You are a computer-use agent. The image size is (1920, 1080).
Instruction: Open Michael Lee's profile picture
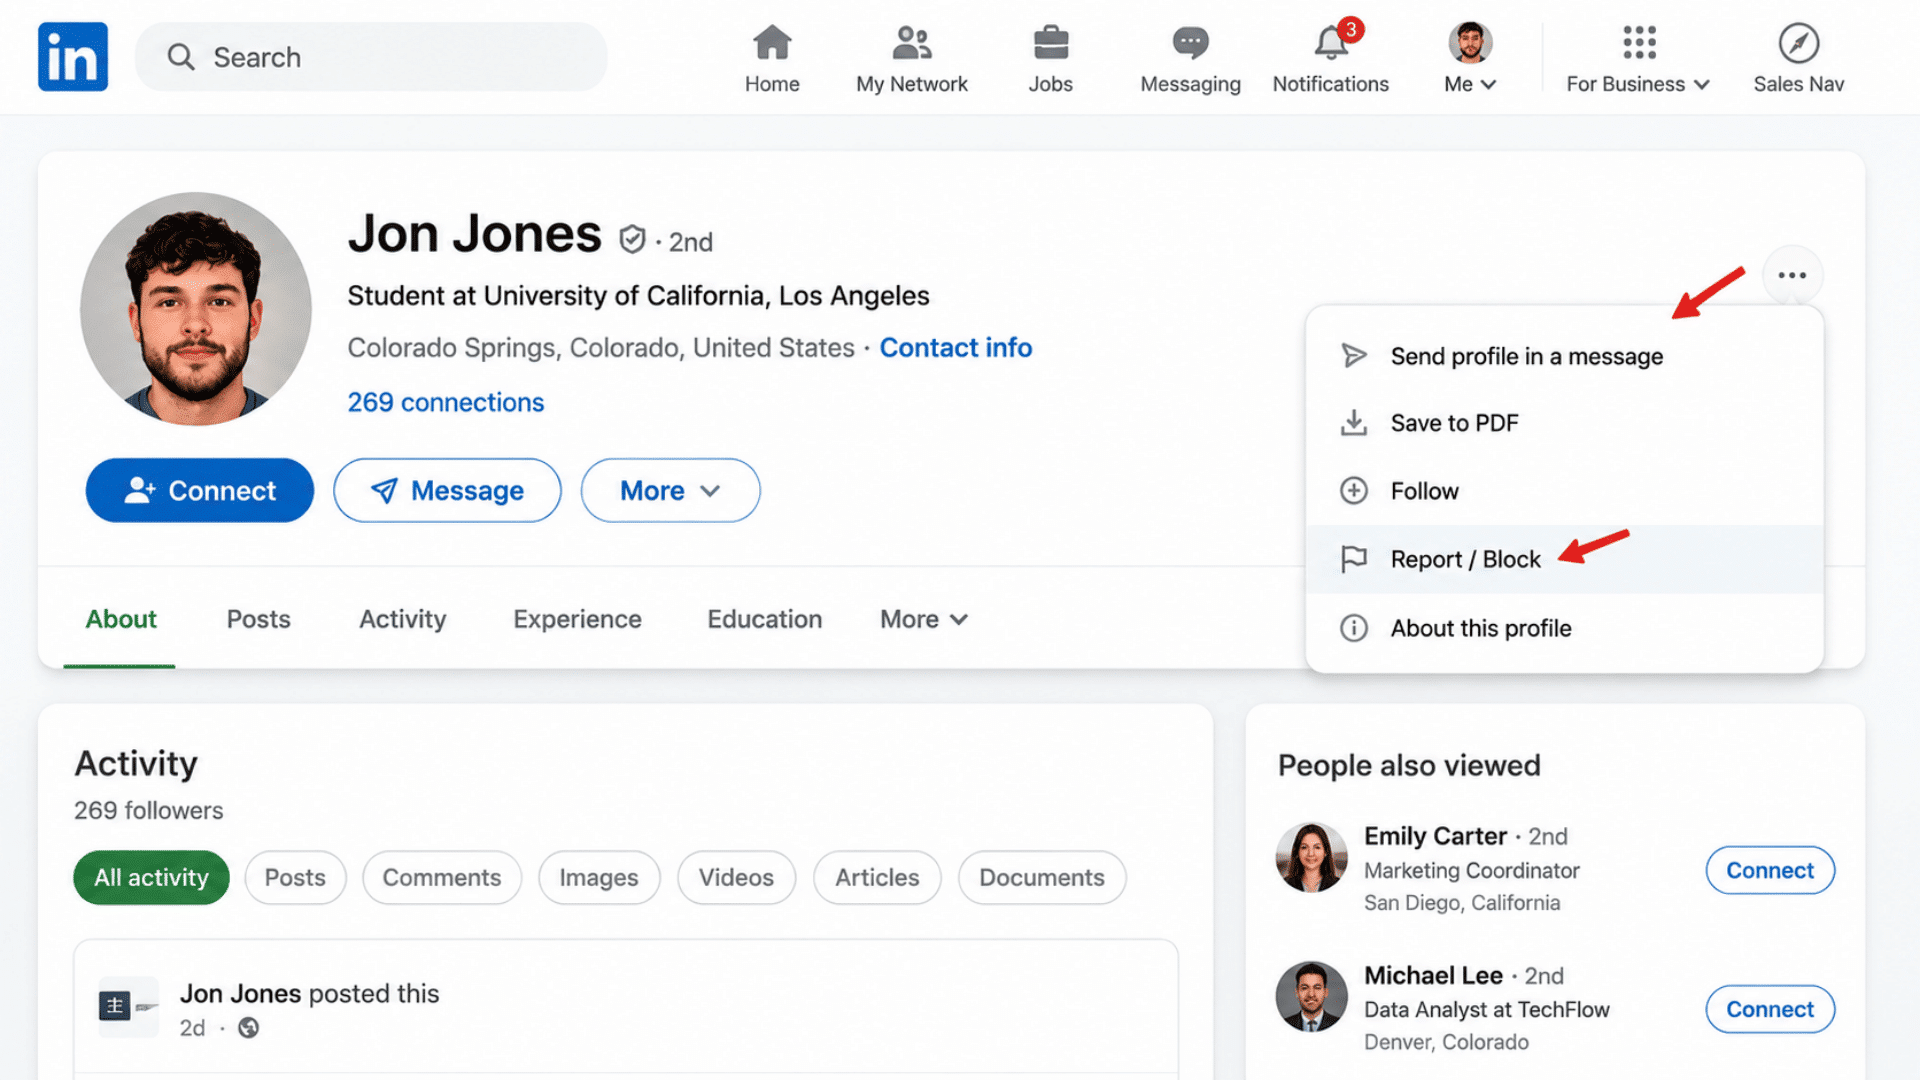[1311, 997]
